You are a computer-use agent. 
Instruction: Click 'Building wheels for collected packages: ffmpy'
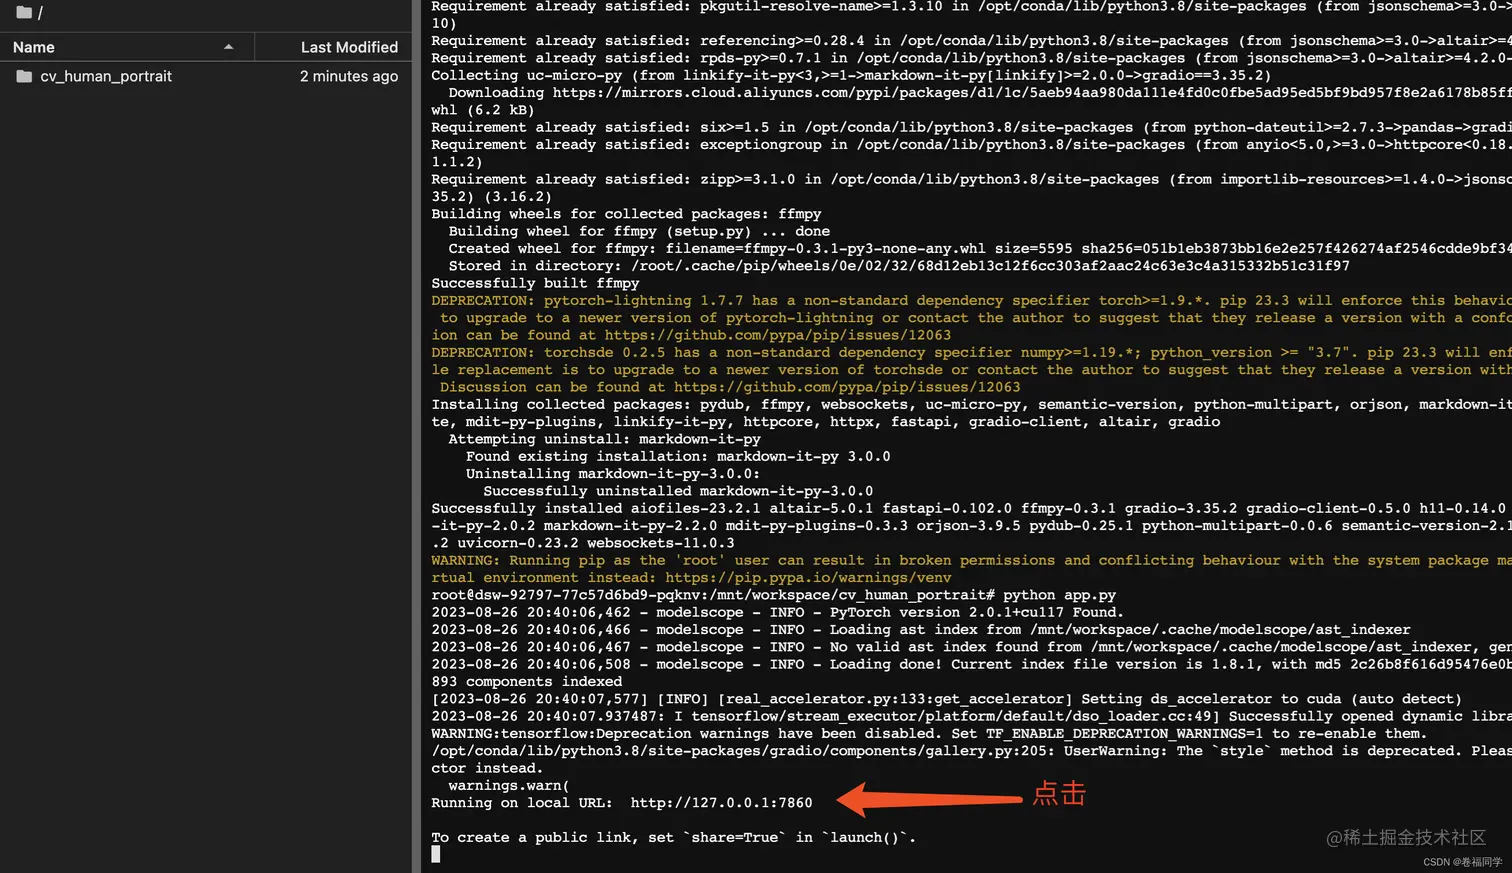(x=626, y=213)
